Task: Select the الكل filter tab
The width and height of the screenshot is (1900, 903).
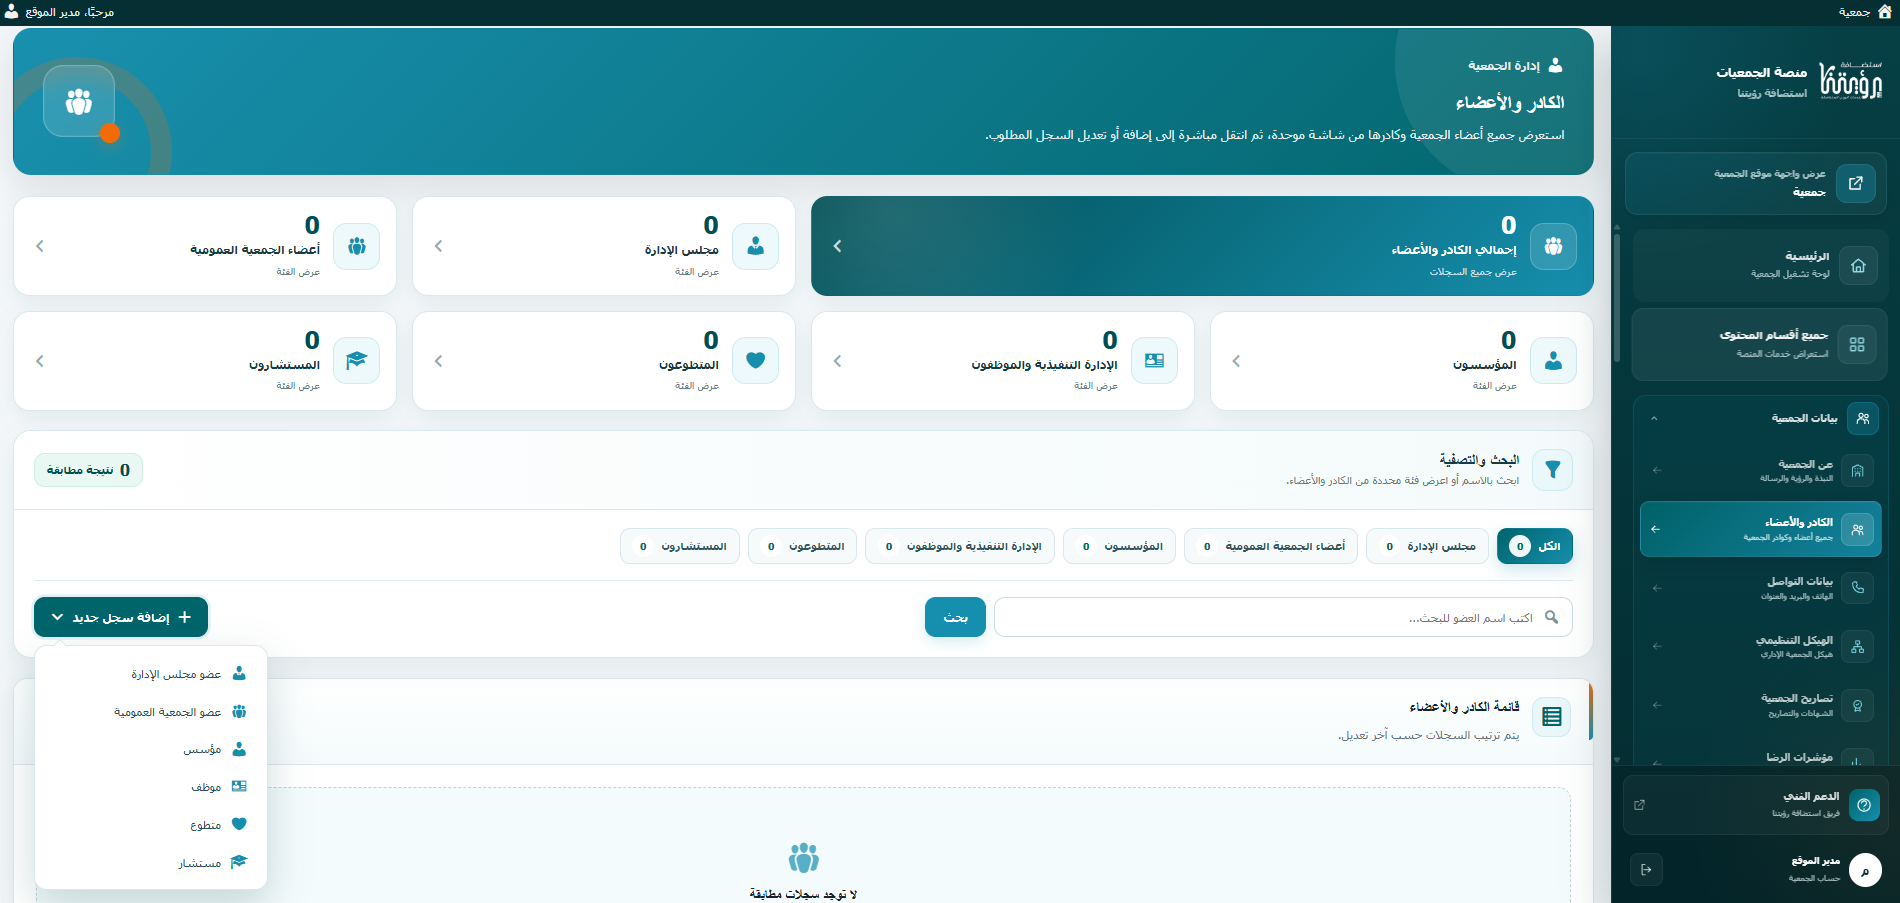Action: [x=1535, y=546]
